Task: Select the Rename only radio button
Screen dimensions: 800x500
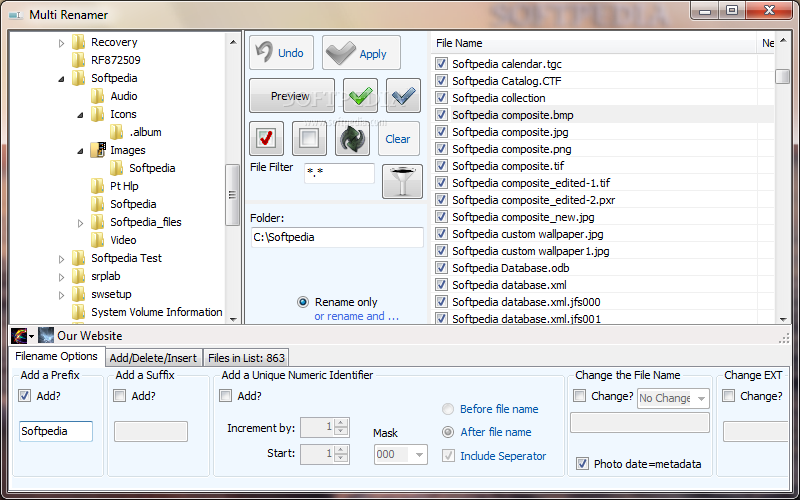Action: pyautogui.click(x=303, y=302)
